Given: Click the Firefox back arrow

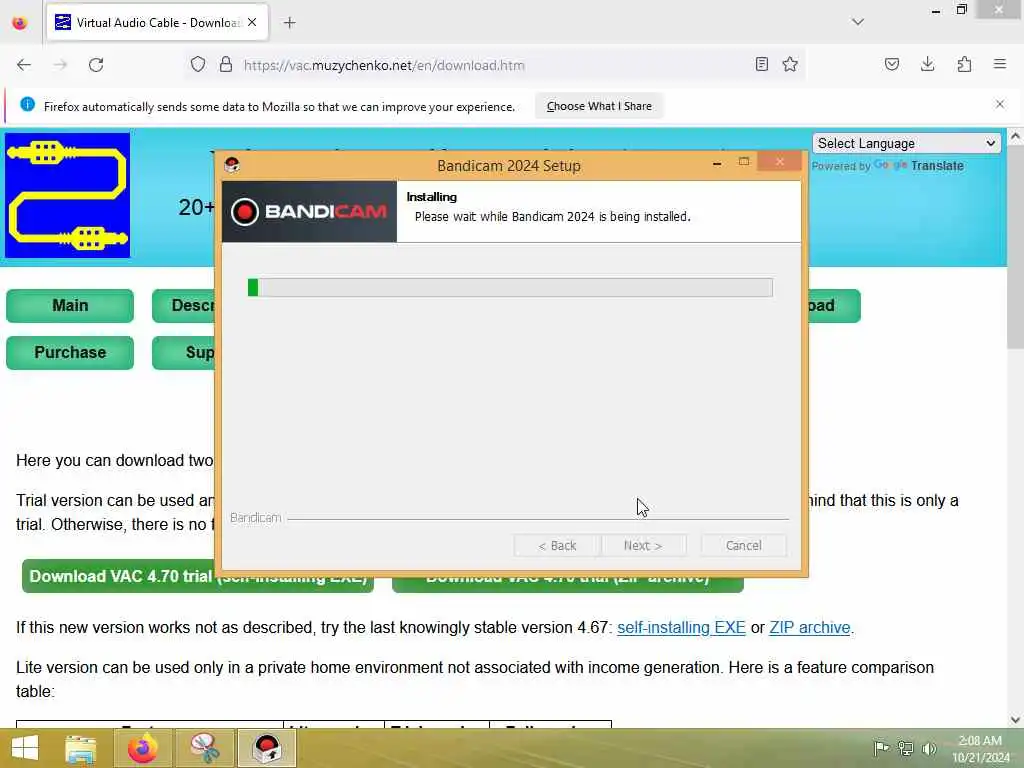Looking at the screenshot, I should (24, 65).
